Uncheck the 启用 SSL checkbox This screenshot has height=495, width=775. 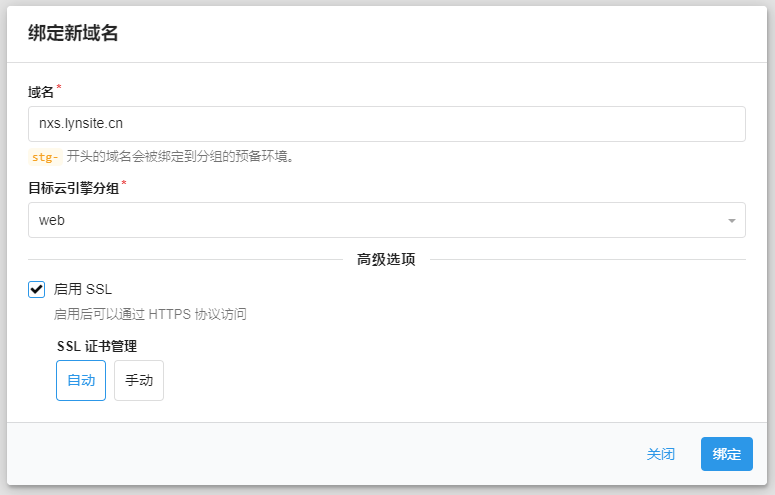(x=37, y=289)
